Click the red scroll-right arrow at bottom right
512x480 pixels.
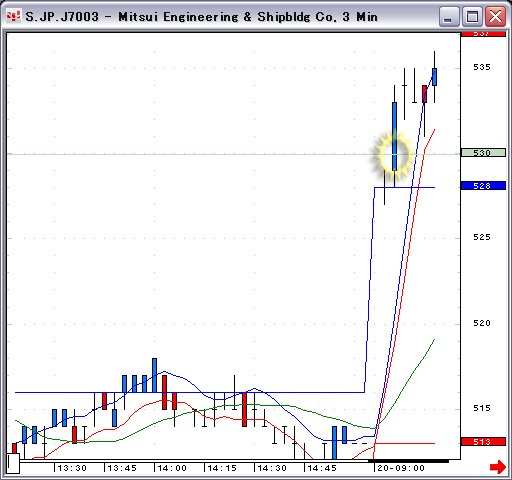tap(498, 467)
